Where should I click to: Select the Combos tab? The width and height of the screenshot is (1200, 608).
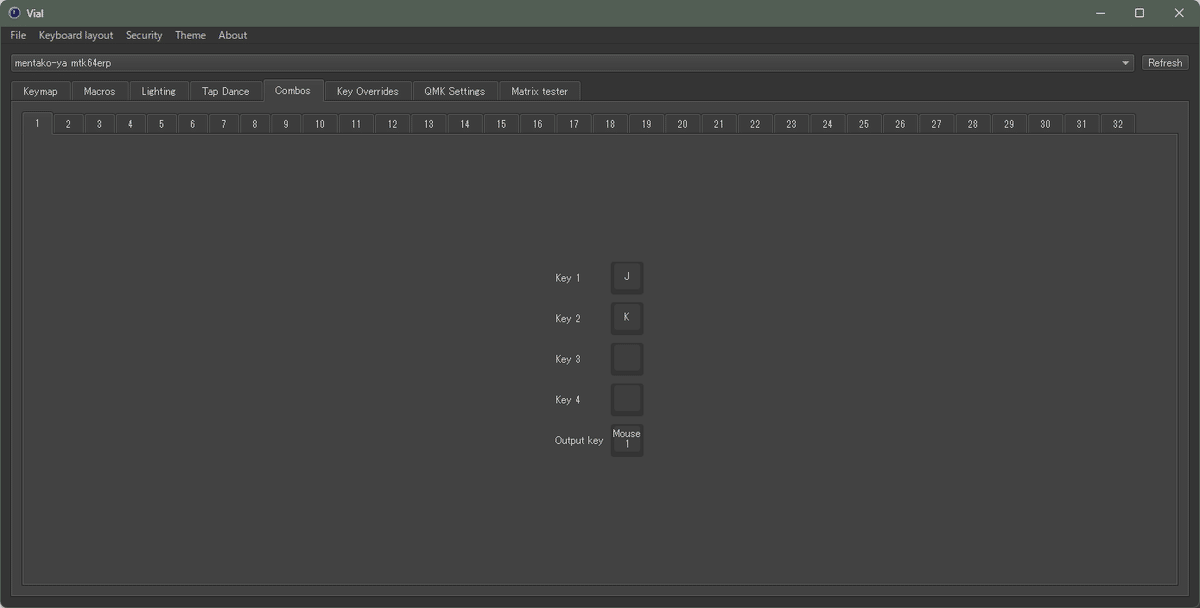(293, 90)
